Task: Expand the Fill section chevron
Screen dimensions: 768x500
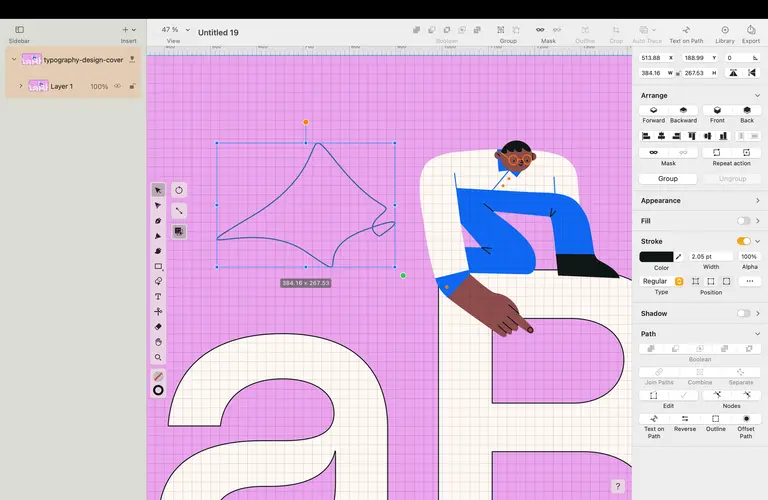Action: 757,221
